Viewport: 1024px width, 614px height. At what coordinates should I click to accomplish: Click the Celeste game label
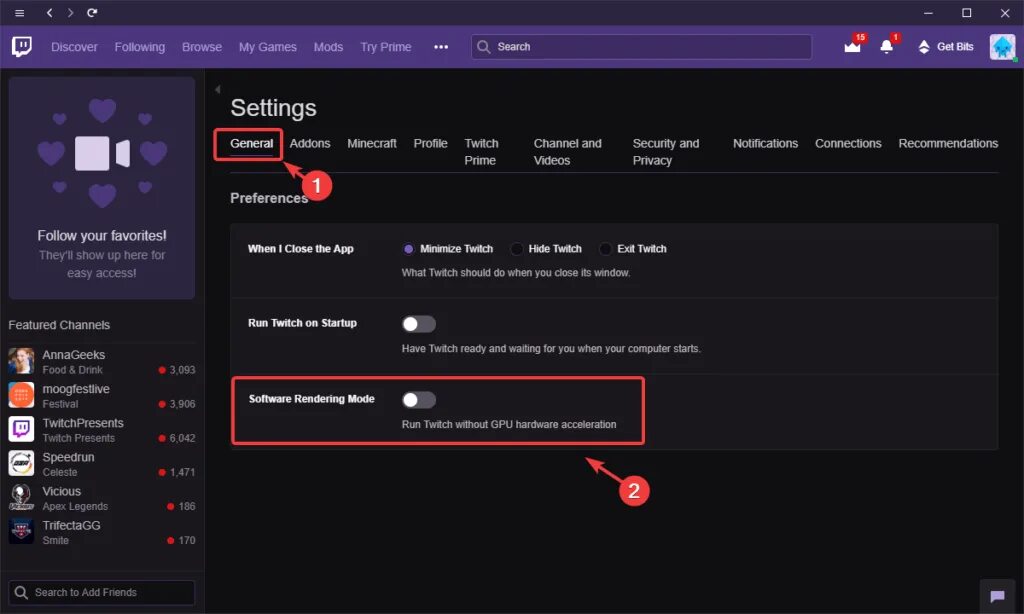[x=60, y=472]
